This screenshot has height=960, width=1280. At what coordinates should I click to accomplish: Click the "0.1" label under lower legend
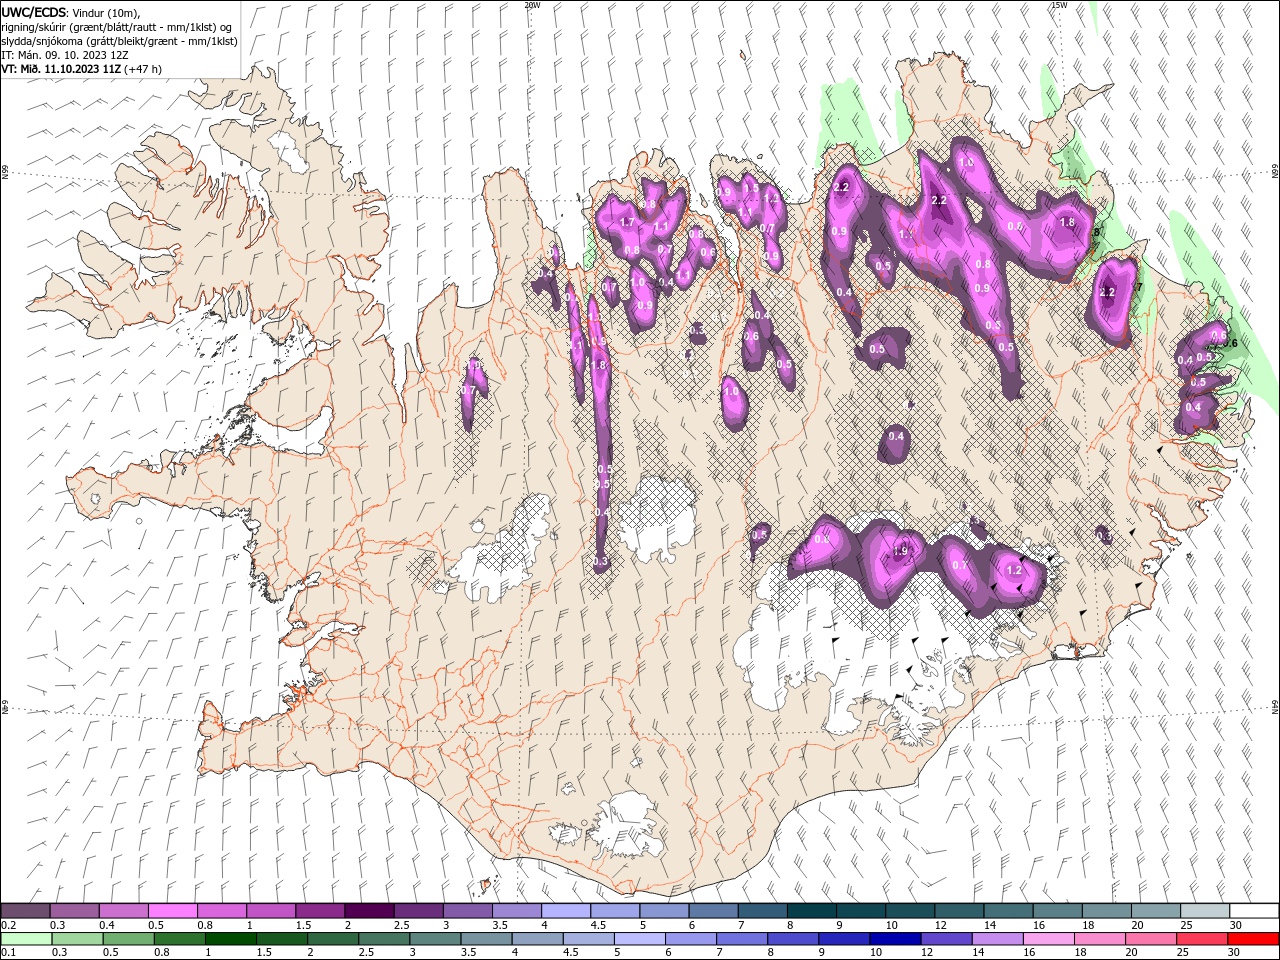click(x=9, y=953)
